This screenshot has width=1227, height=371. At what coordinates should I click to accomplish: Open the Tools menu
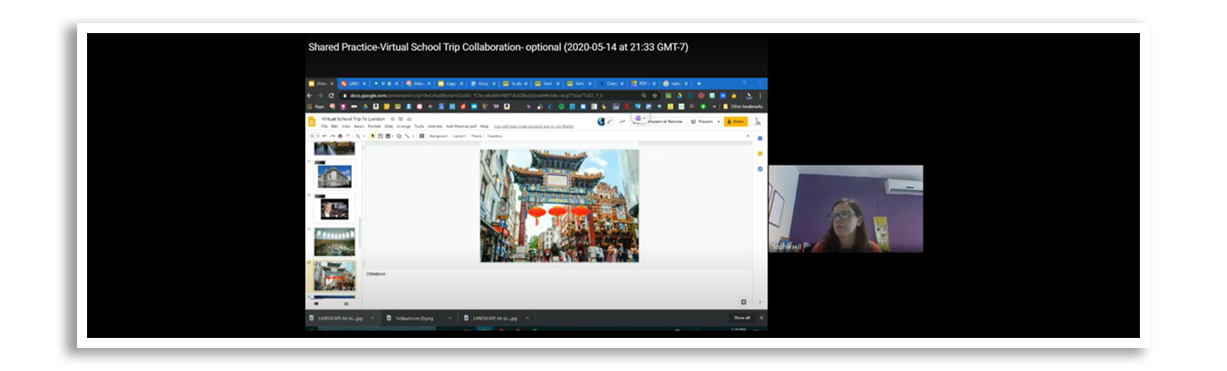point(419,126)
